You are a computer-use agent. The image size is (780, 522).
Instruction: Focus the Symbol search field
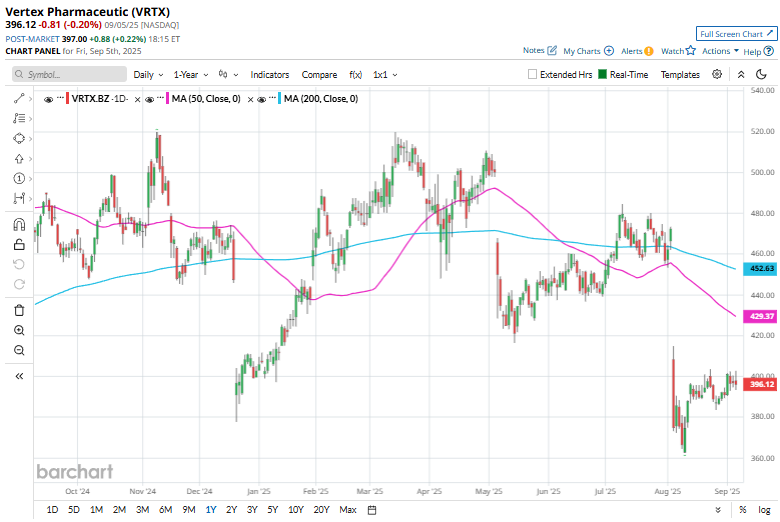(x=69, y=74)
